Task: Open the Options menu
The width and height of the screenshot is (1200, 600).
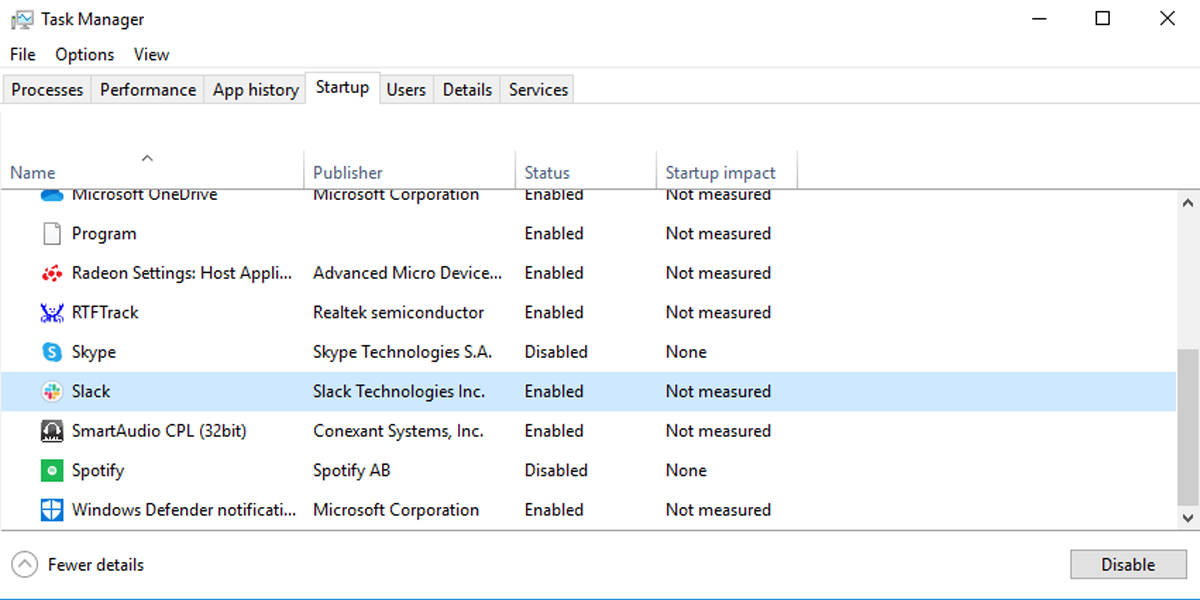Action: click(84, 55)
